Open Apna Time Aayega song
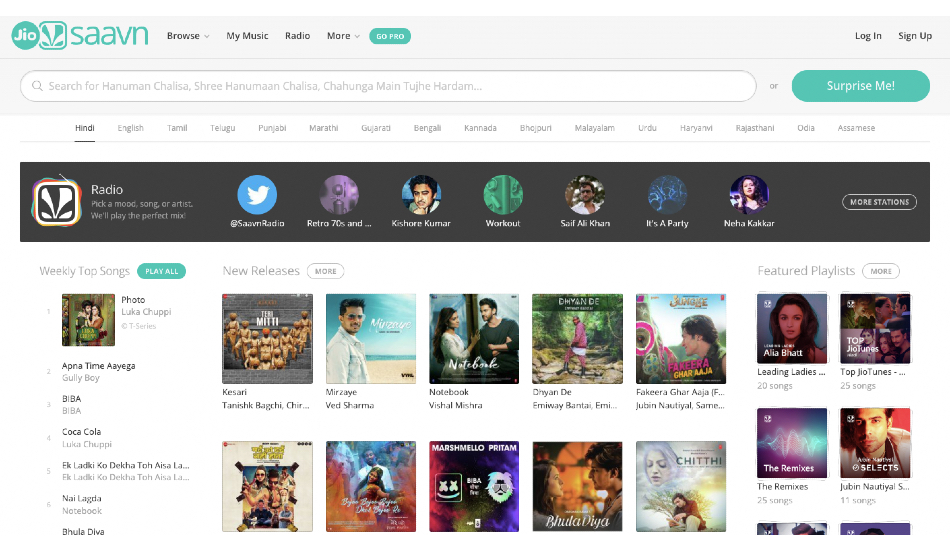 pos(99,366)
